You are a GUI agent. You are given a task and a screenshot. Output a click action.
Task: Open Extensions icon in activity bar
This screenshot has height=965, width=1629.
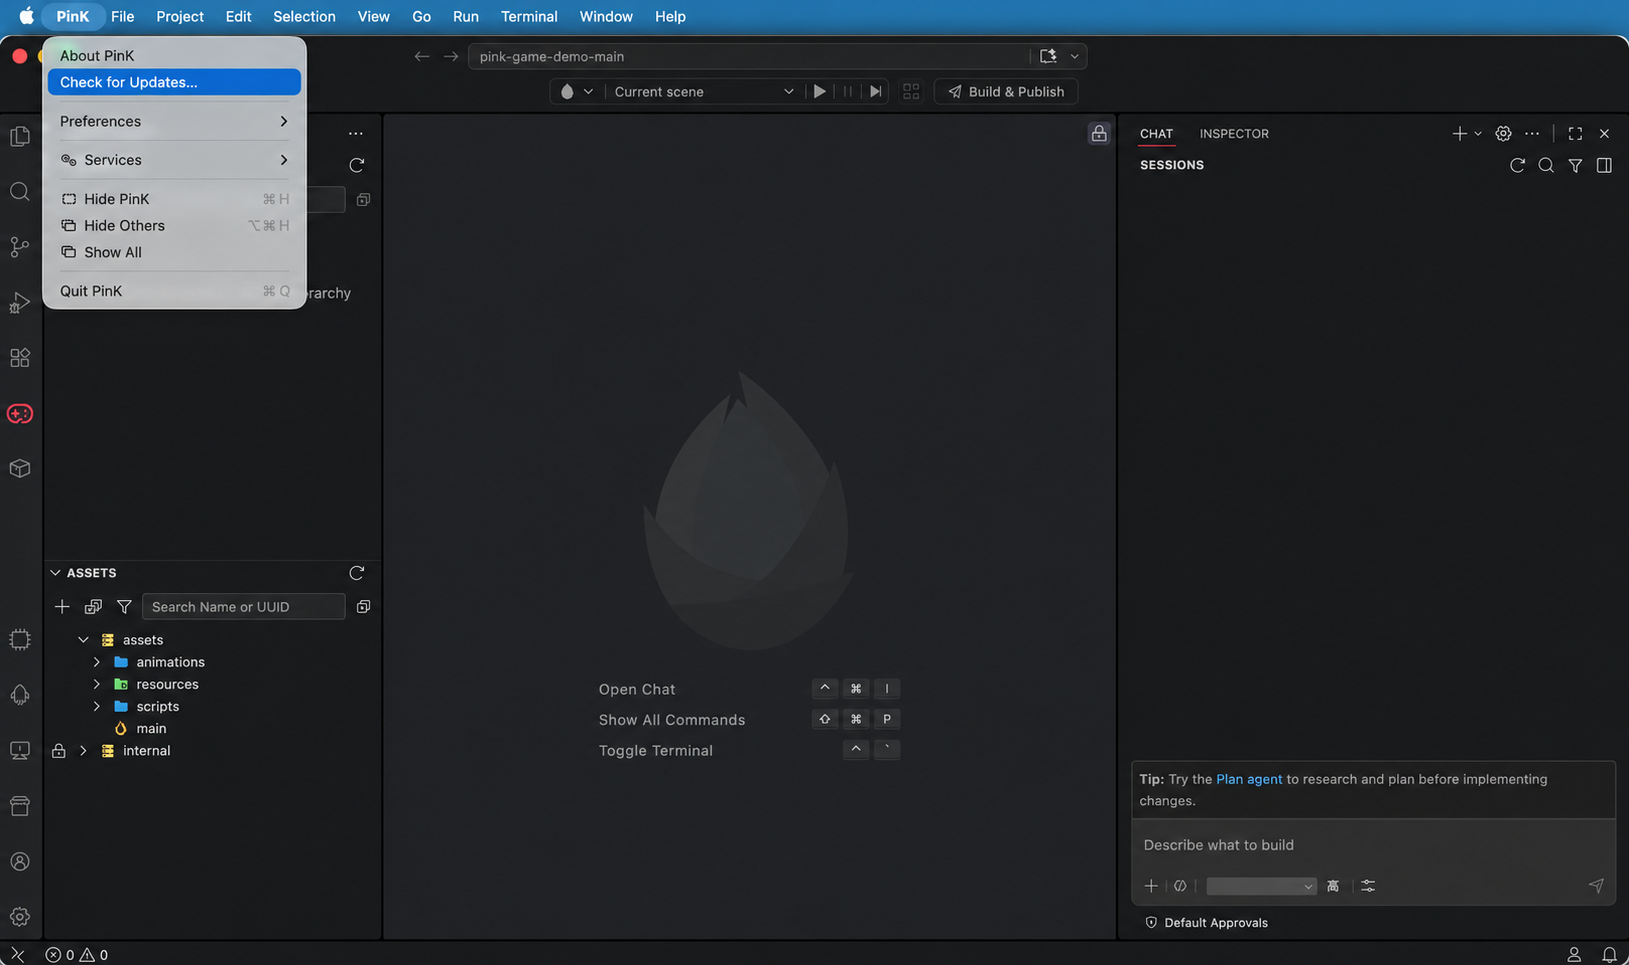tap(20, 358)
